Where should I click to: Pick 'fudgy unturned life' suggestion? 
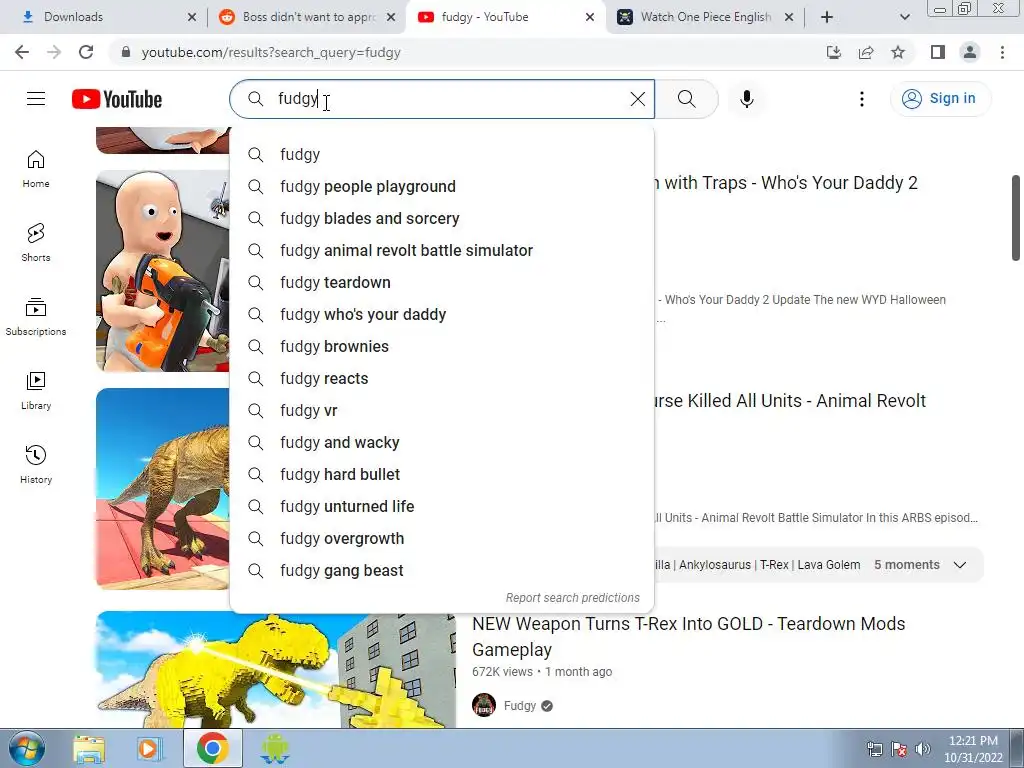coord(441,506)
